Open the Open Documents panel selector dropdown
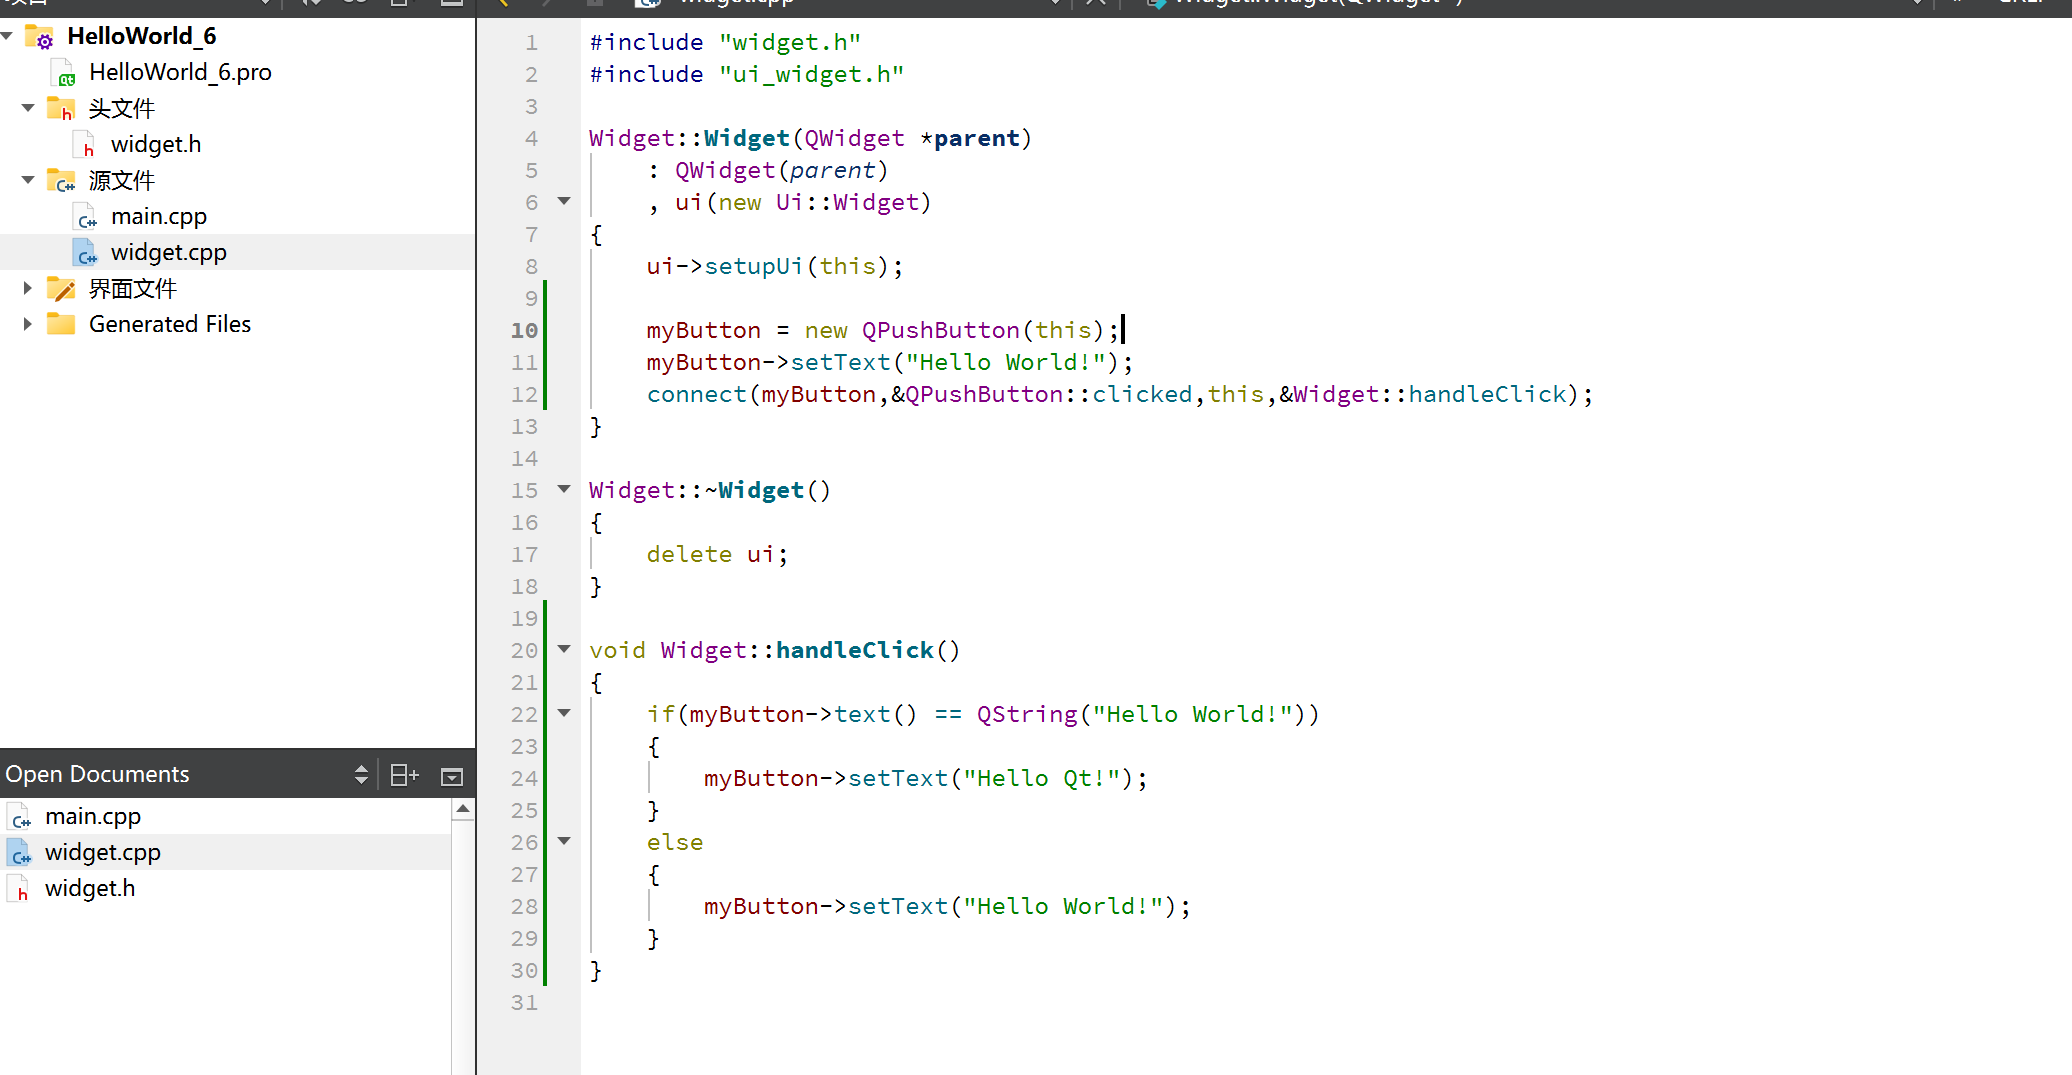 click(361, 775)
